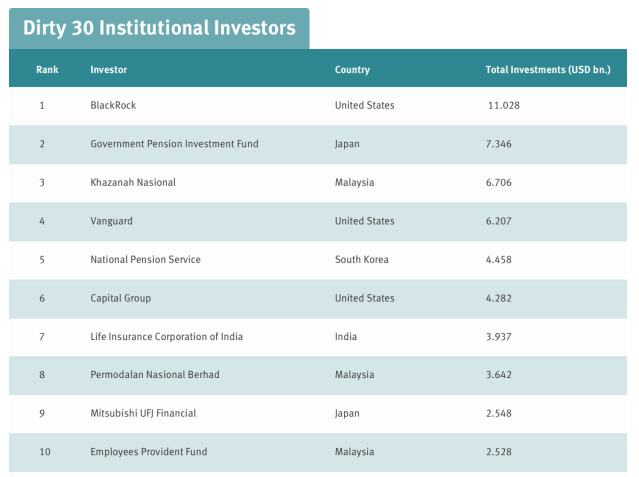Select the Investor column header
The width and height of the screenshot is (639, 477).
coord(109,70)
